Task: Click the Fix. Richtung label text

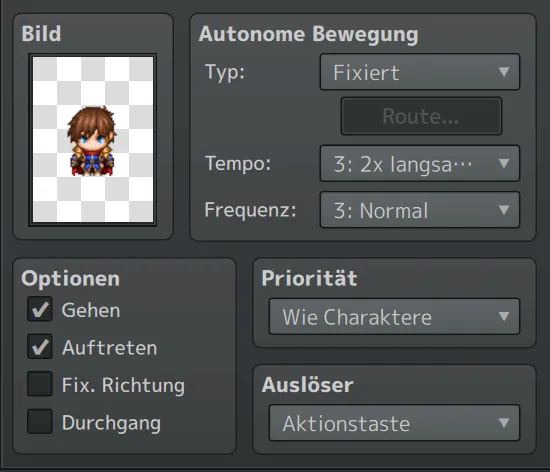Action: coord(123,385)
